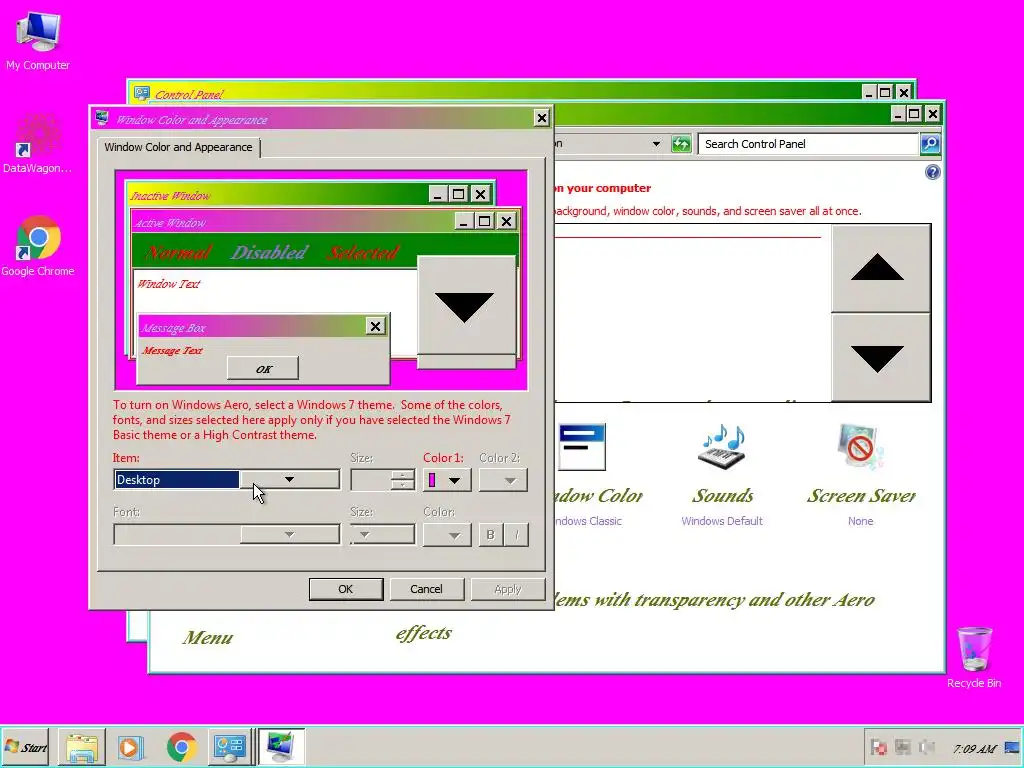Click Show desktop icon in tray corner
This screenshot has height=768, width=1024.
tap(1012, 747)
